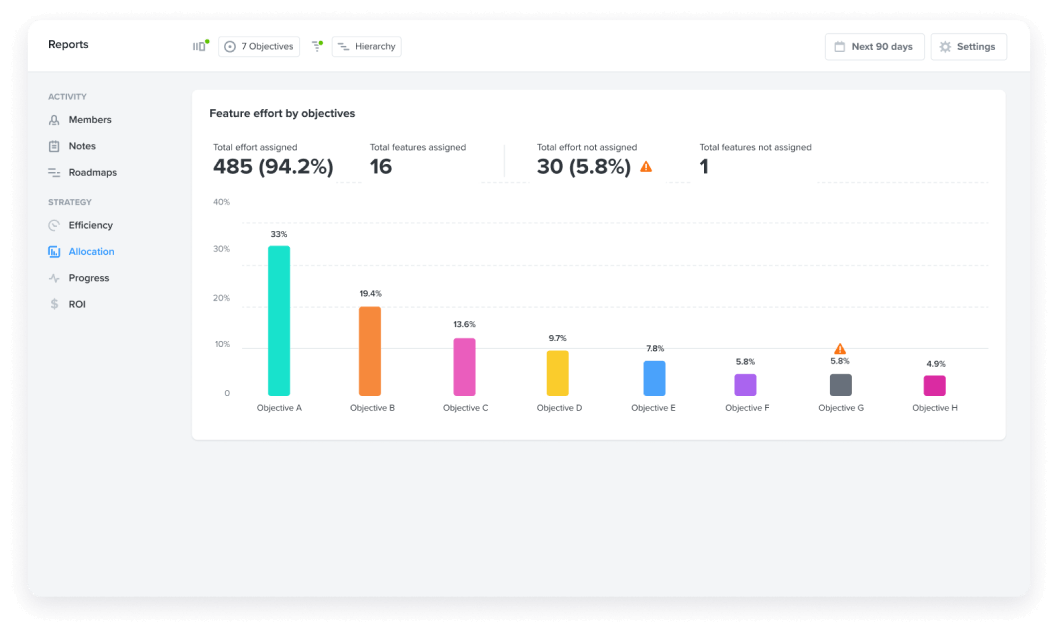This screenshot has width=1058, height=633.
Task: Select the Allocation report icon
Action: click(55, 251)
